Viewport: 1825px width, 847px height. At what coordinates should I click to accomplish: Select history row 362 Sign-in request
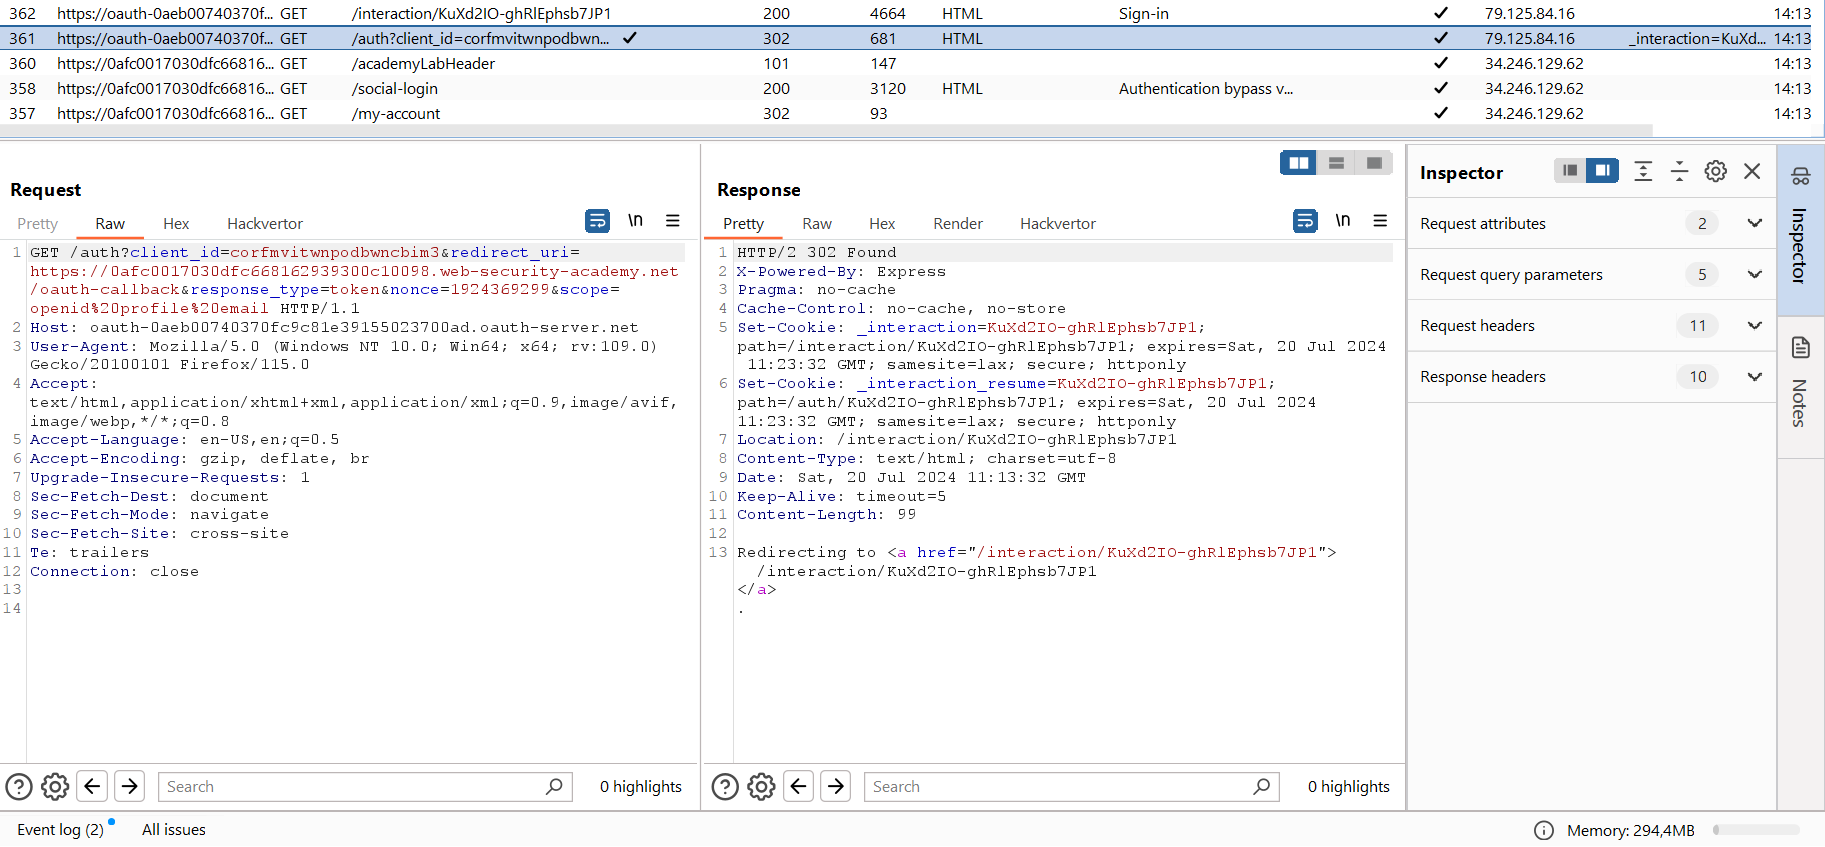(906, 13)
